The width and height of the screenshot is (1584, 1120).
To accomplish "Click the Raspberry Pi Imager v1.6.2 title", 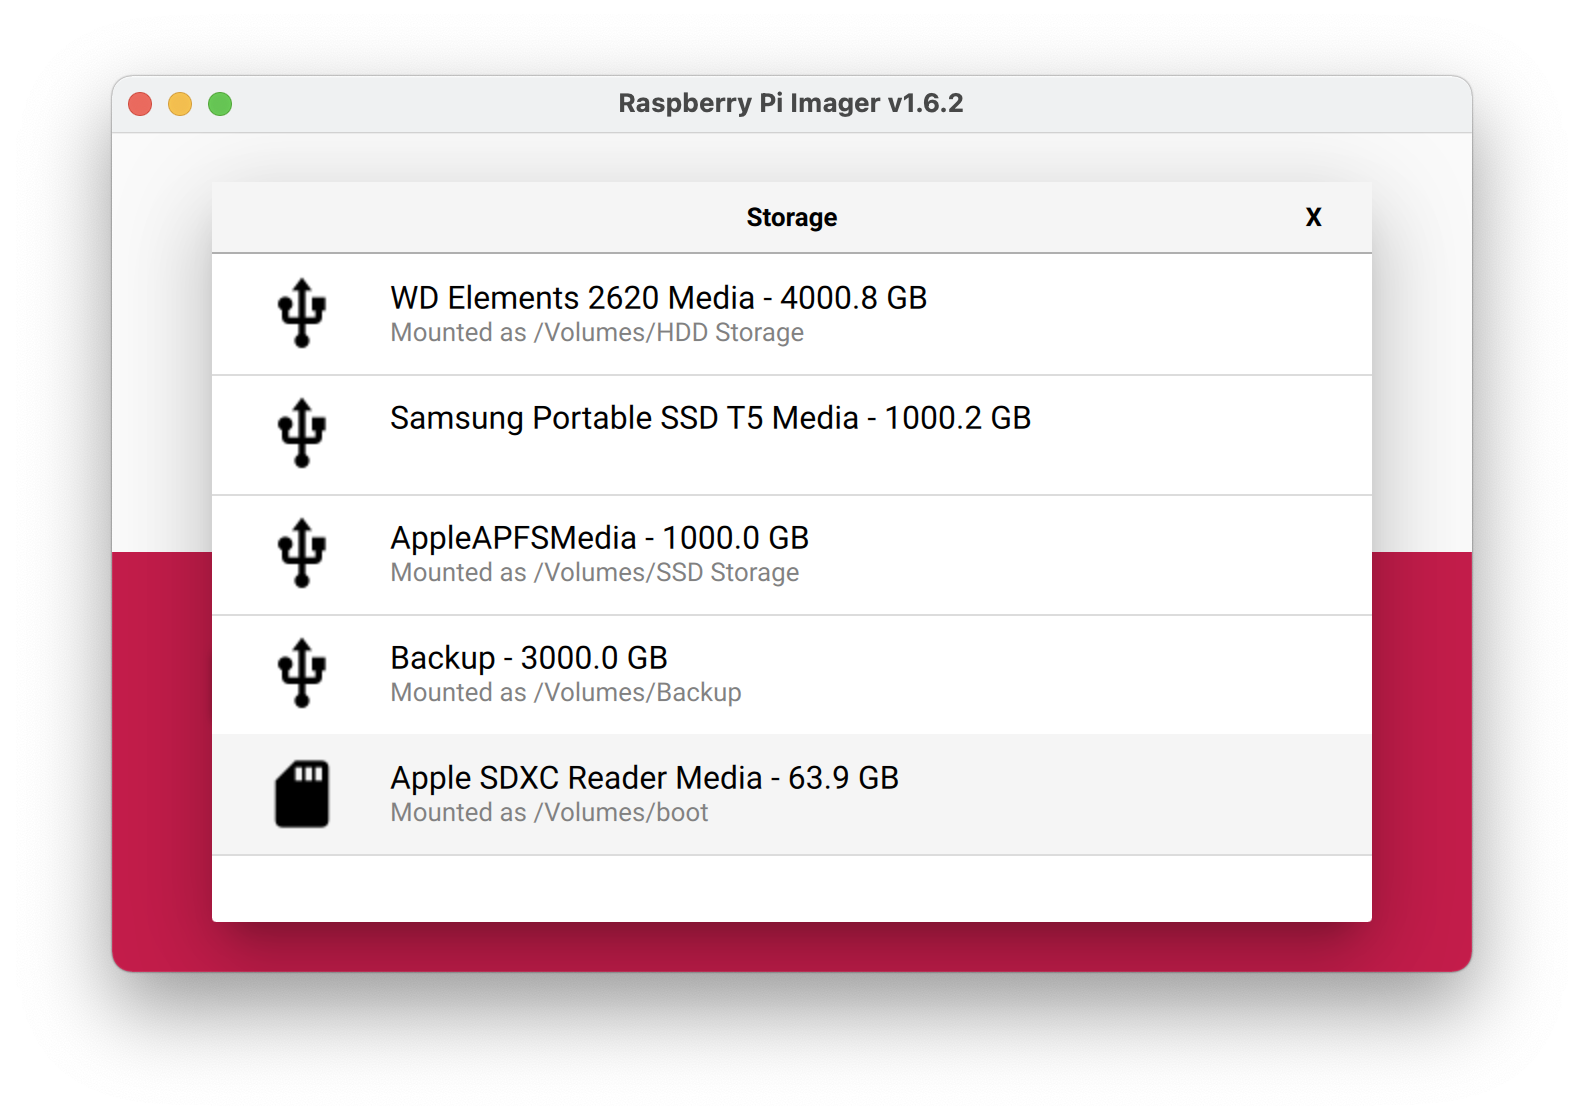I will coord(791,103).
